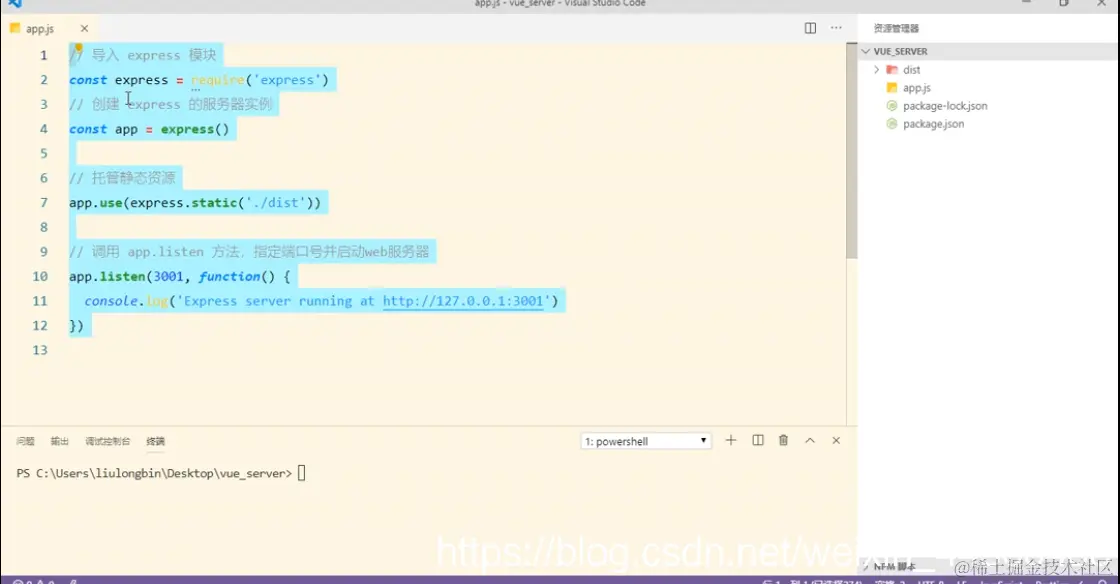Screen dimensions: 1120x584
Task: Click the package.json file icon
Action: click(891, 124)
